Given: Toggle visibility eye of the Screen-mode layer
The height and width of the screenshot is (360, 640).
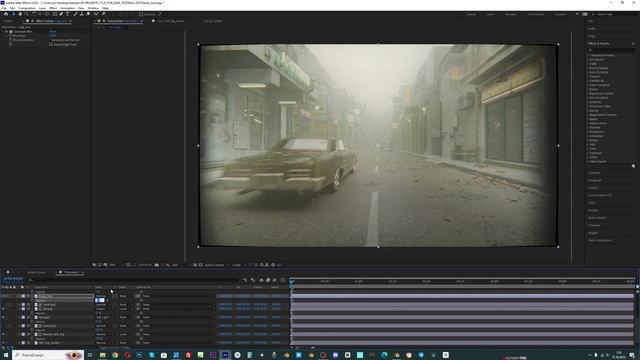Looking at the screenshot, I should tap(3, 309).
